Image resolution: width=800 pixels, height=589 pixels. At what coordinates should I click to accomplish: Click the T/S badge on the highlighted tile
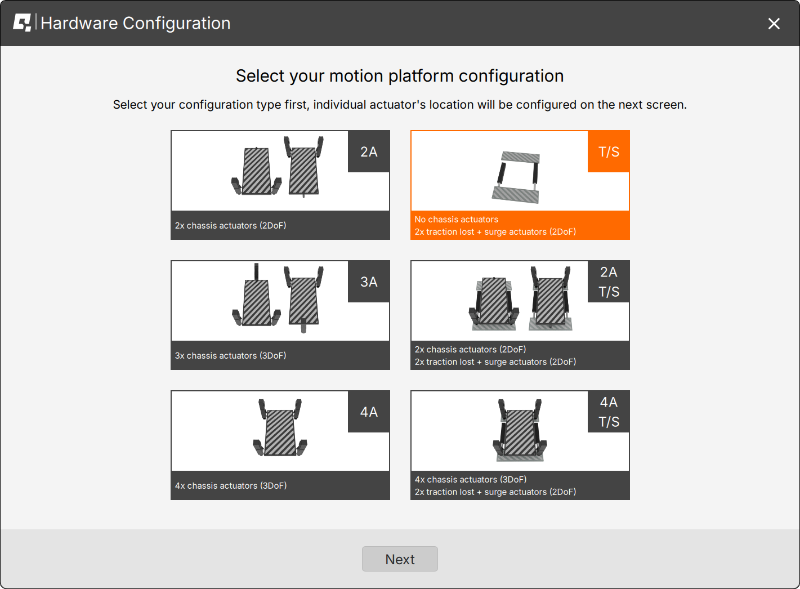coord(609,152)
